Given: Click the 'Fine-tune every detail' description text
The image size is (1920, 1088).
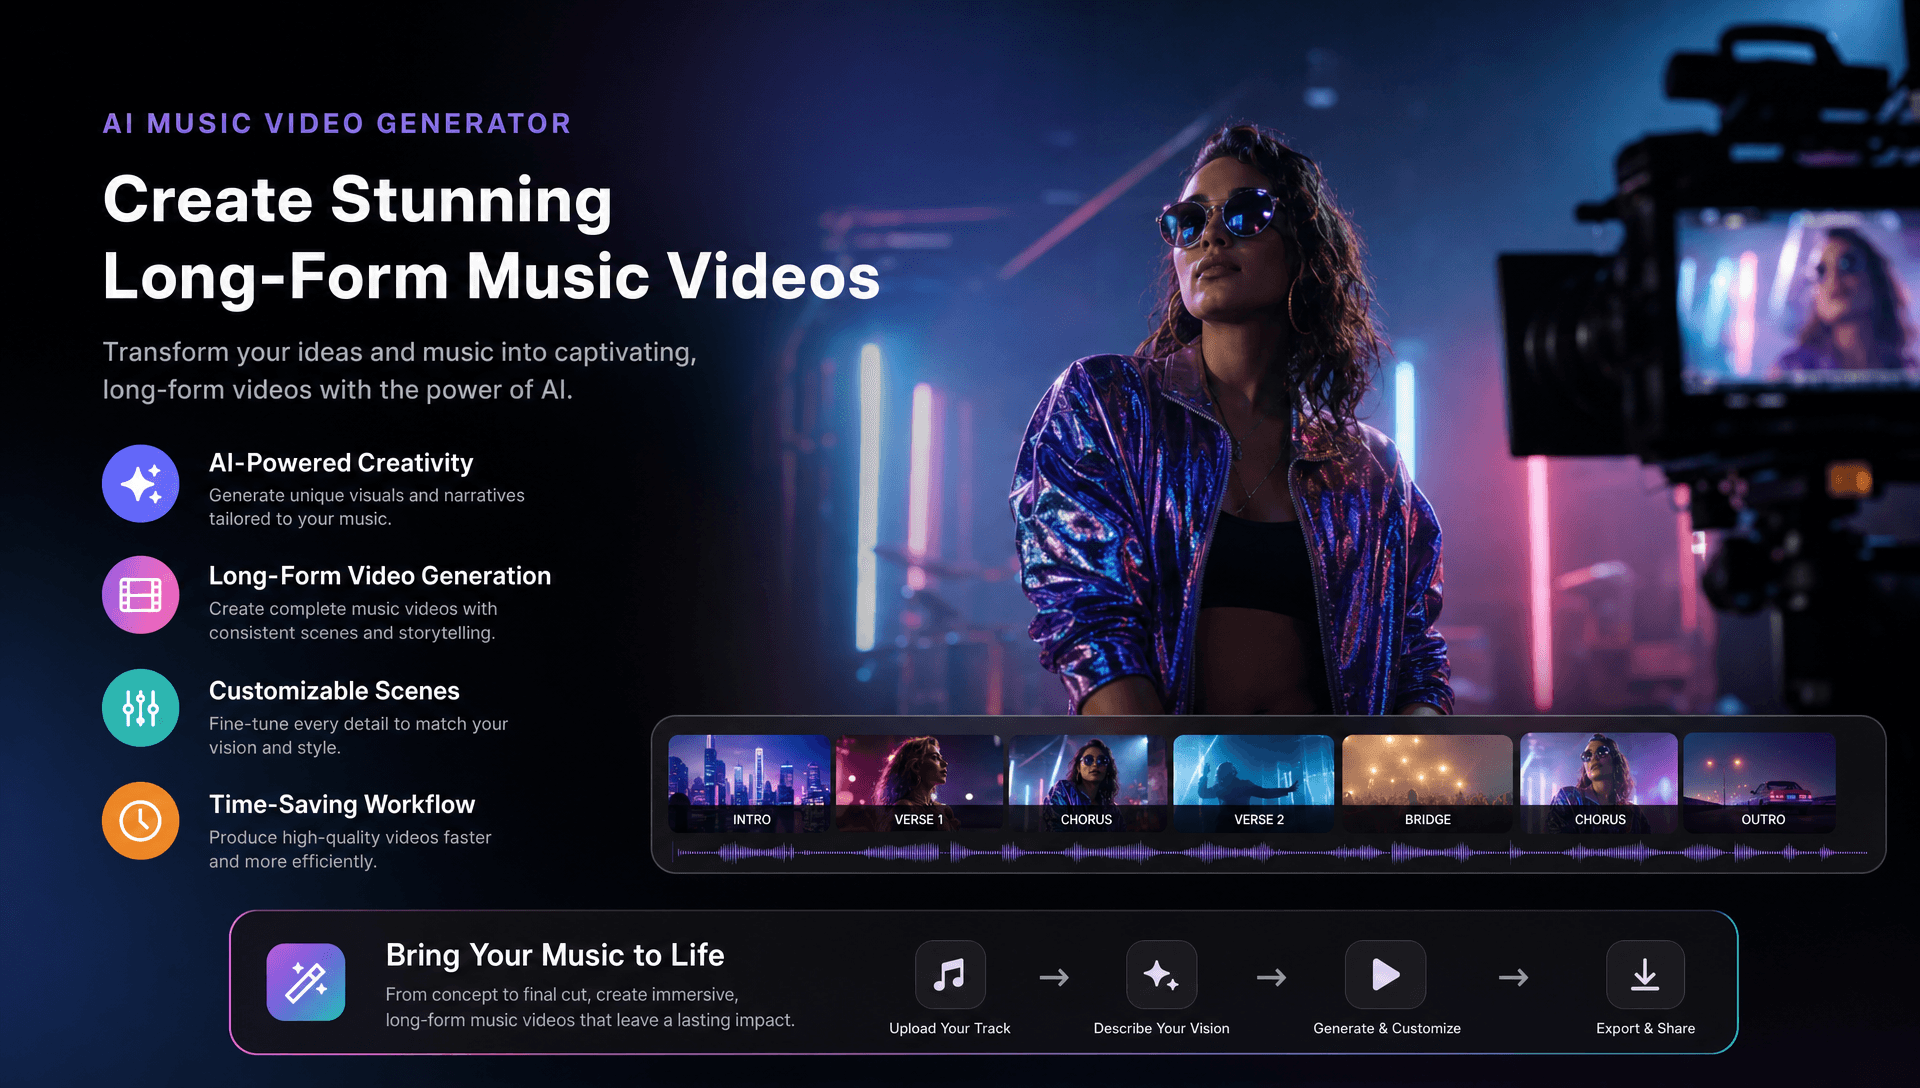Looking at the screenshot, I should click(x=358, y=736).
